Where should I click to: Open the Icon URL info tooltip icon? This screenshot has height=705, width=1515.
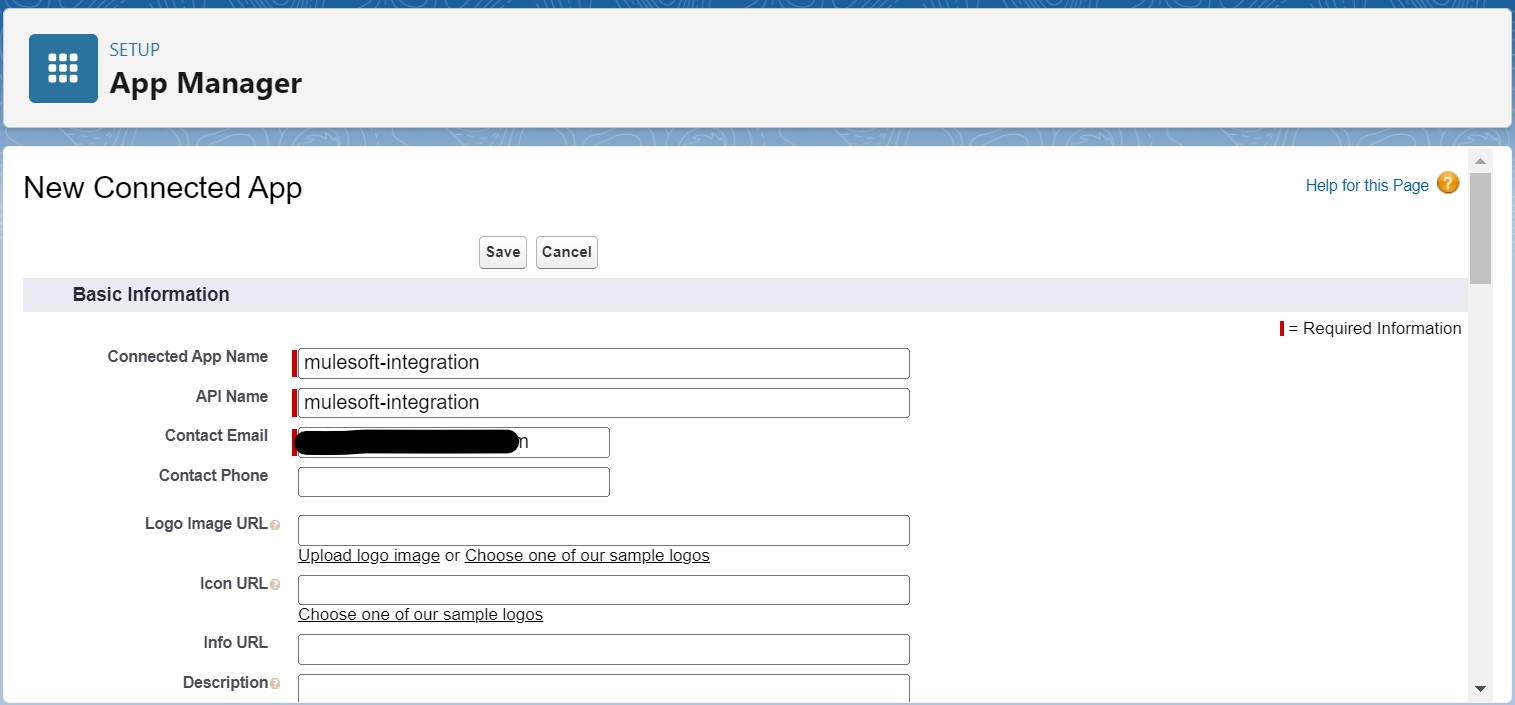(275, 584)
